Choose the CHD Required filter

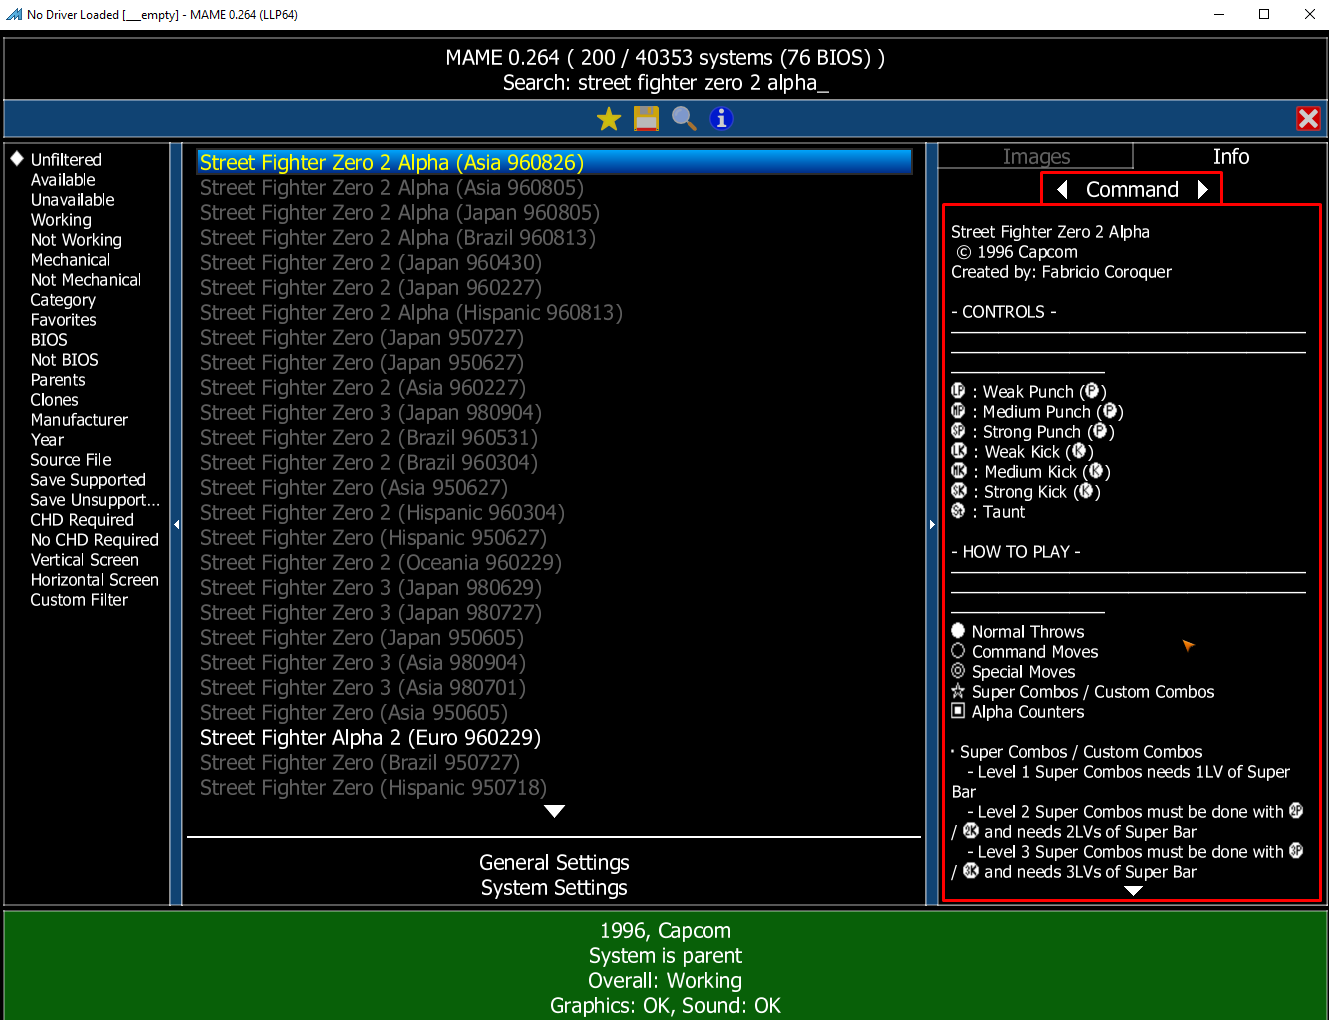(82, 520)
